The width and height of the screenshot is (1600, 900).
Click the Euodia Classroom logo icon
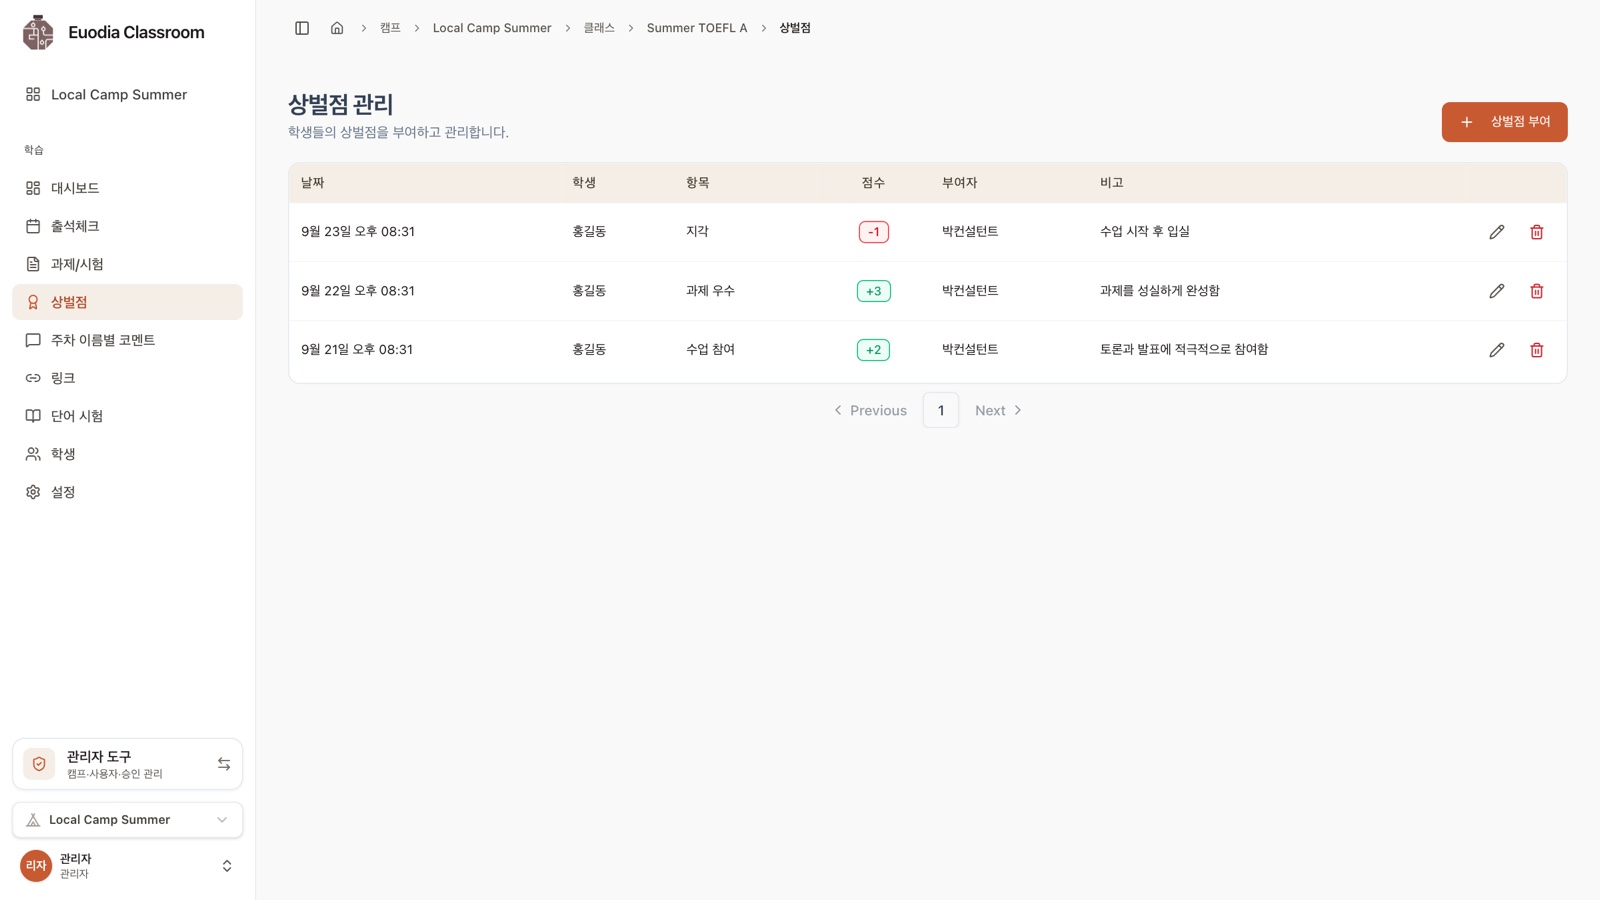[38, 32]
